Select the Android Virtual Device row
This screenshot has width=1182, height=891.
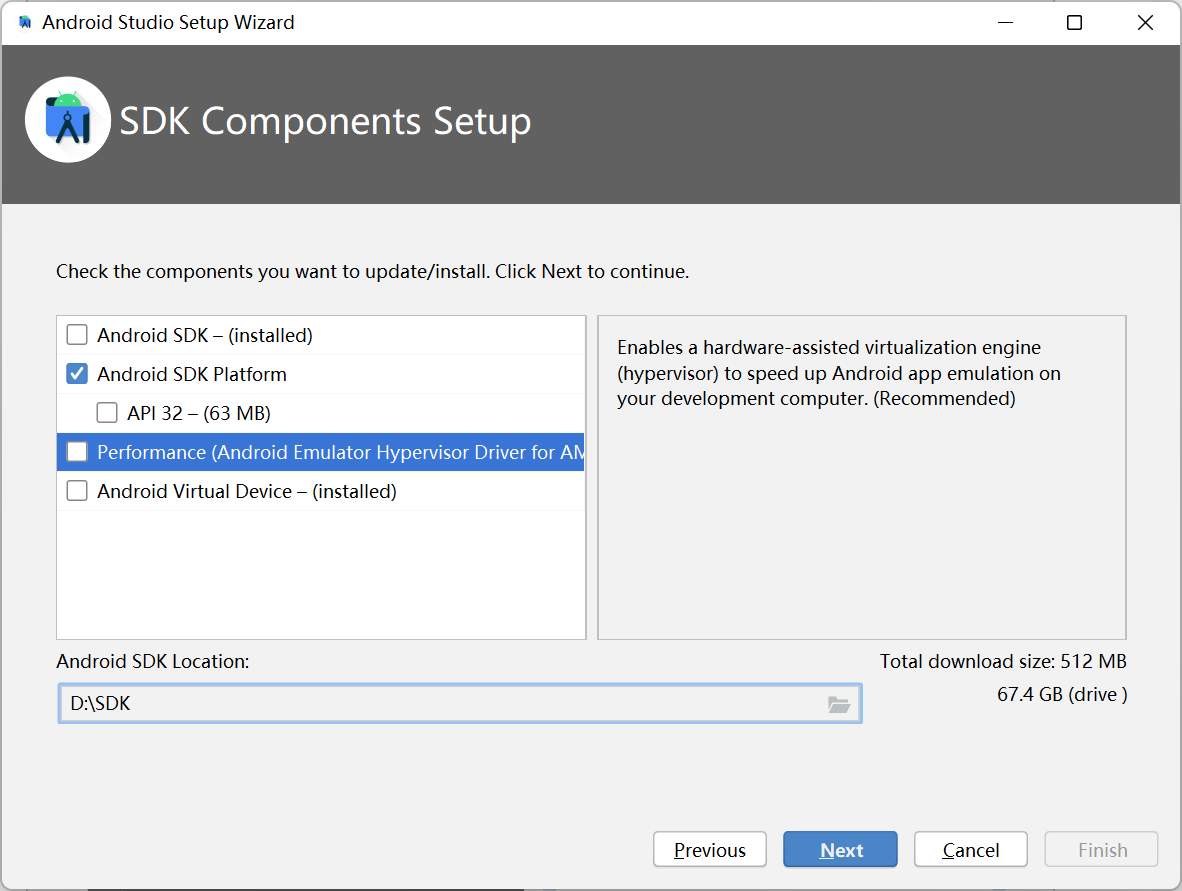[321, 491]
